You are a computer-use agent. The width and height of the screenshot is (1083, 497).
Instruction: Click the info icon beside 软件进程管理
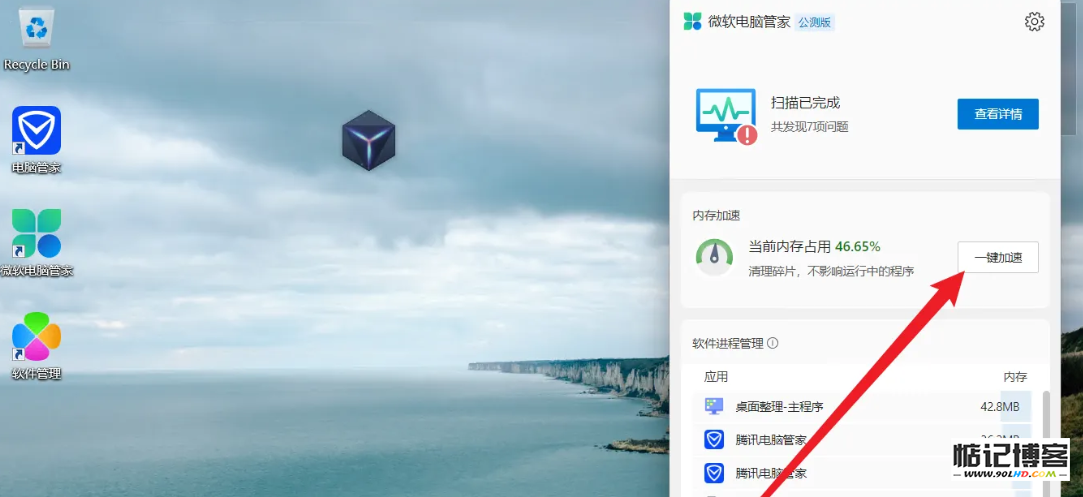[x=773, y=343]
